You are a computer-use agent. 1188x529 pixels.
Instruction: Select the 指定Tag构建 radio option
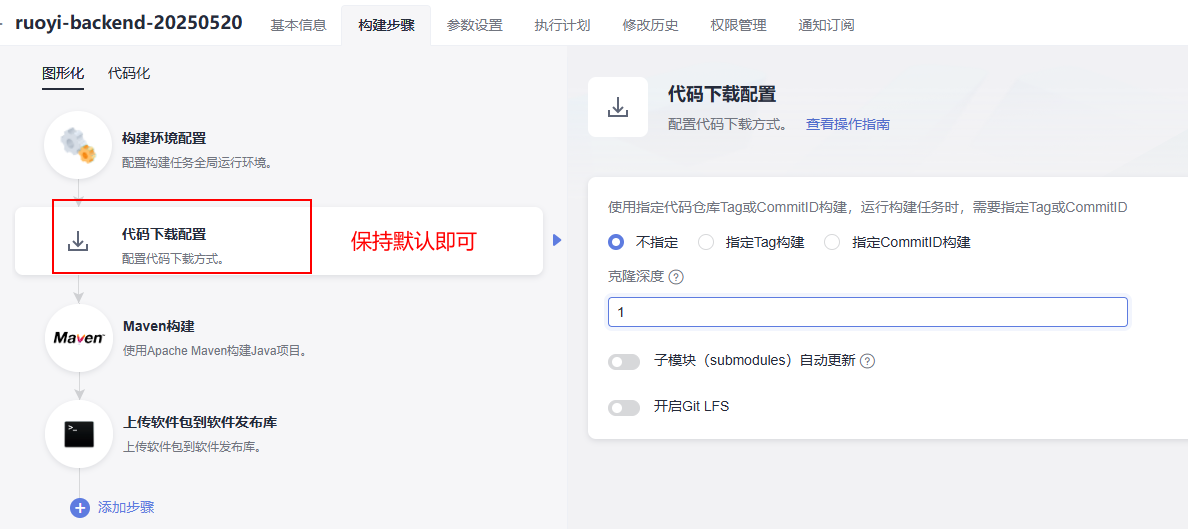[706, 243]
